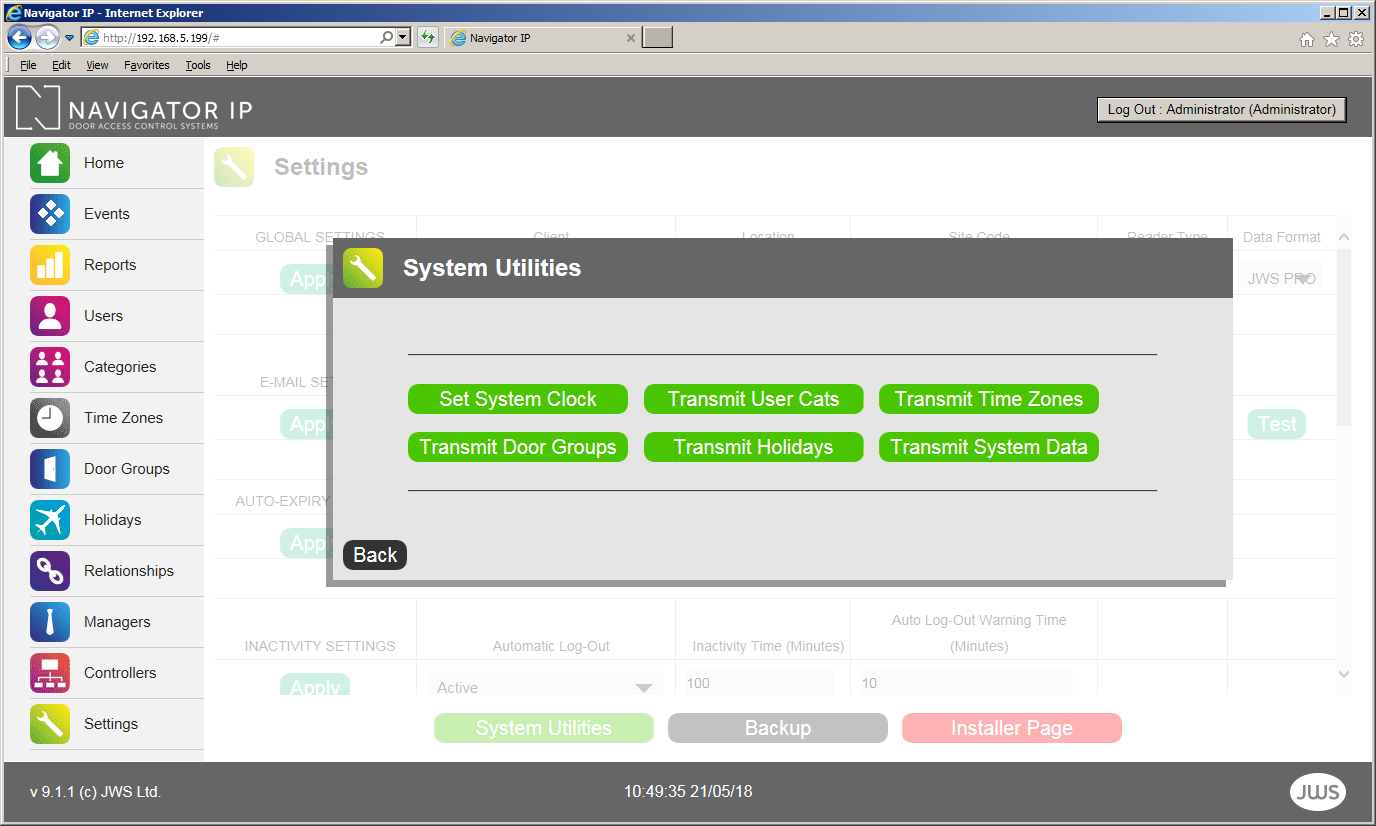The image size is (1376, 826).
Task: Open the View menu
Action: point(97,65)
